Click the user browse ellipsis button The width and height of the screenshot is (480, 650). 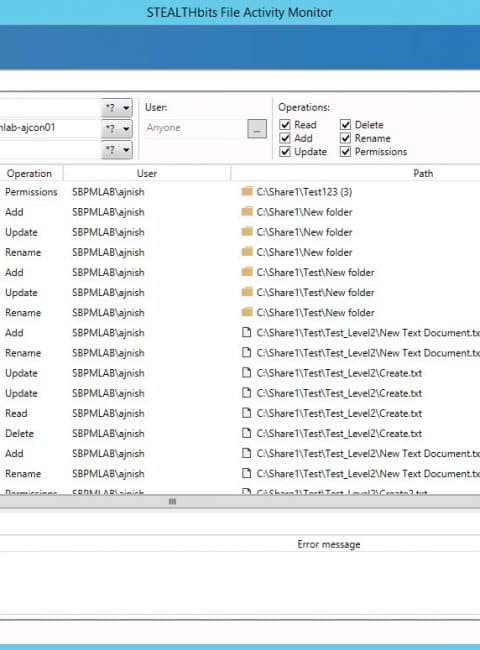(257, 129)
